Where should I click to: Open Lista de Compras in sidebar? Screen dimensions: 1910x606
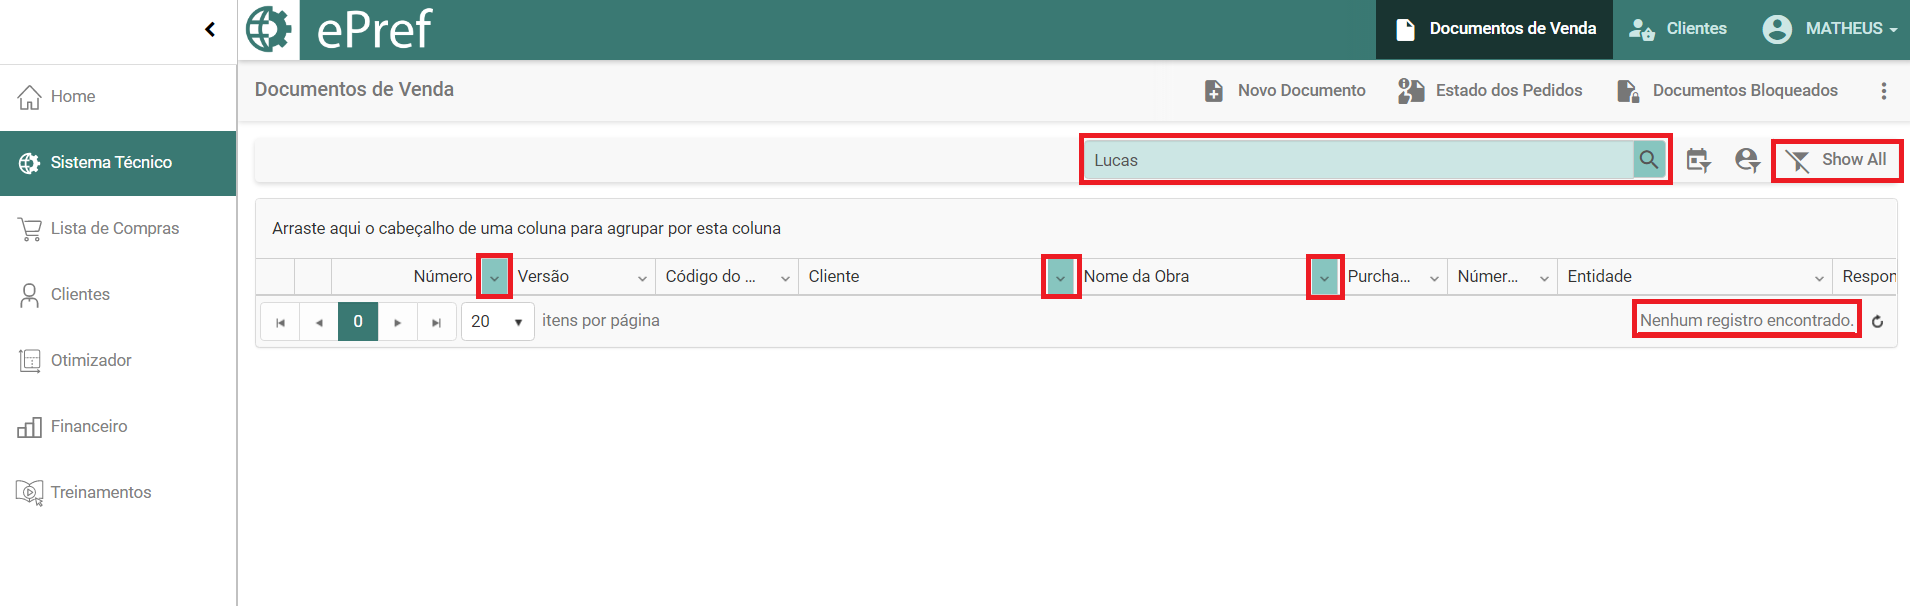(x=115, y=228)
